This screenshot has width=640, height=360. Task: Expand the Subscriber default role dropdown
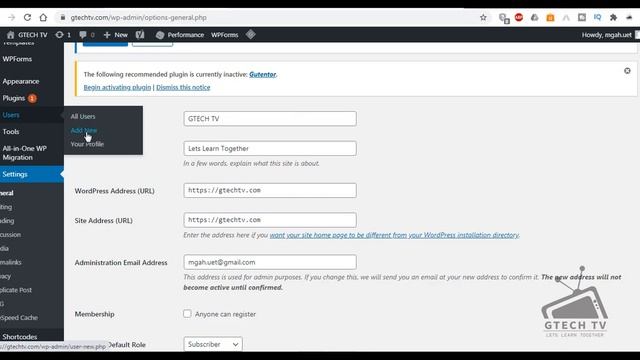(213, 344)
